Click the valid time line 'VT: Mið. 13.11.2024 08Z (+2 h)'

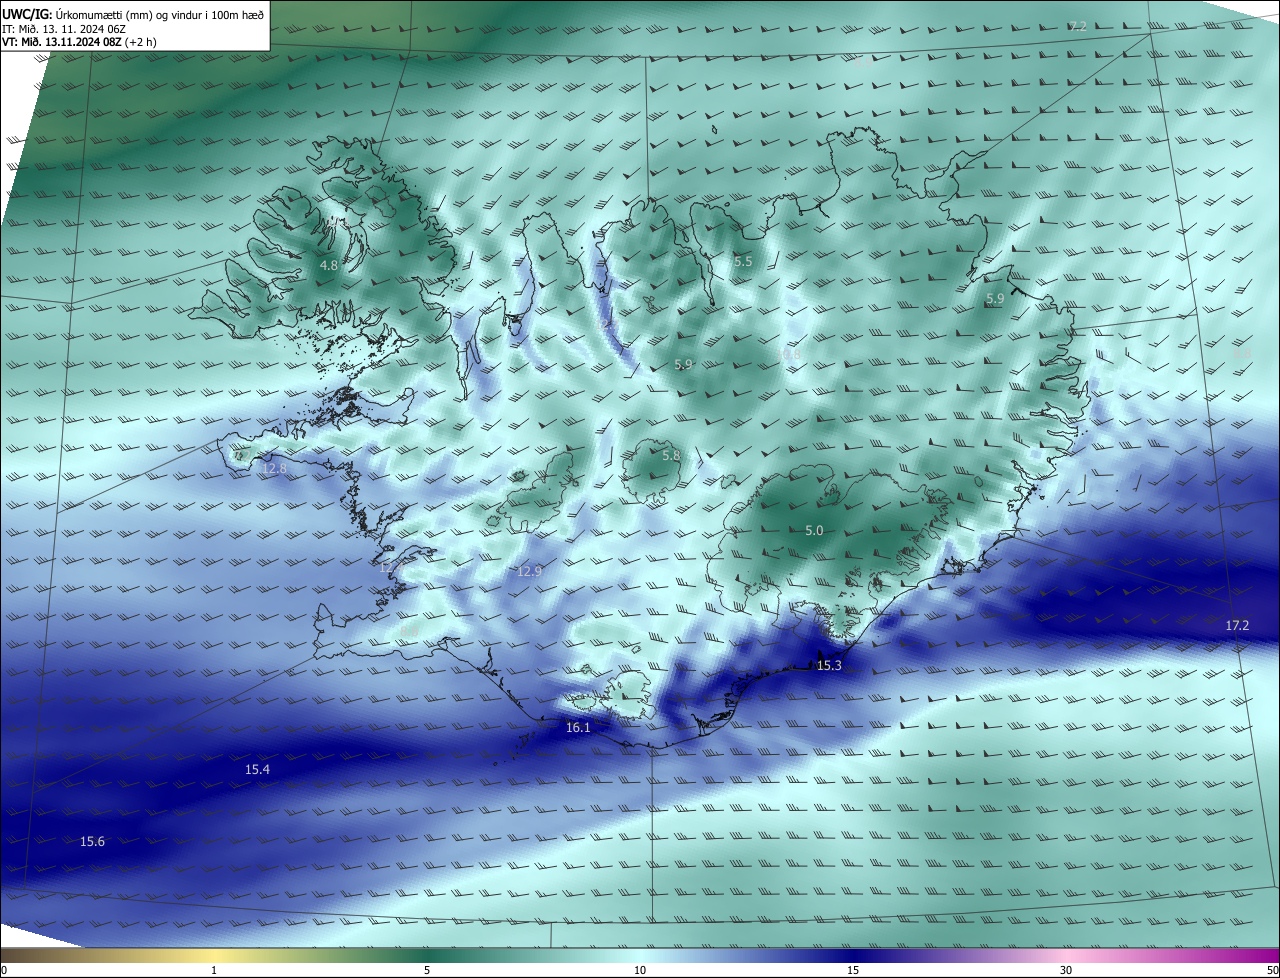(80, 42)
